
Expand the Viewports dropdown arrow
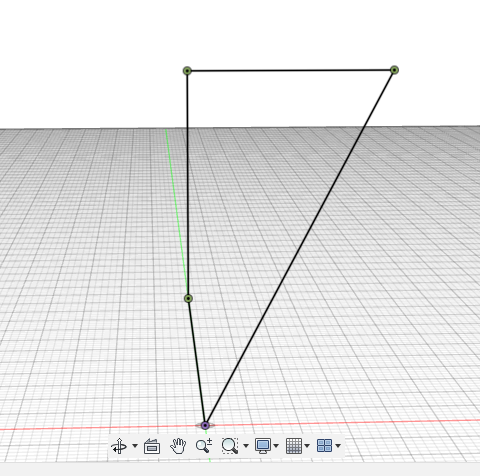point(338,446)
